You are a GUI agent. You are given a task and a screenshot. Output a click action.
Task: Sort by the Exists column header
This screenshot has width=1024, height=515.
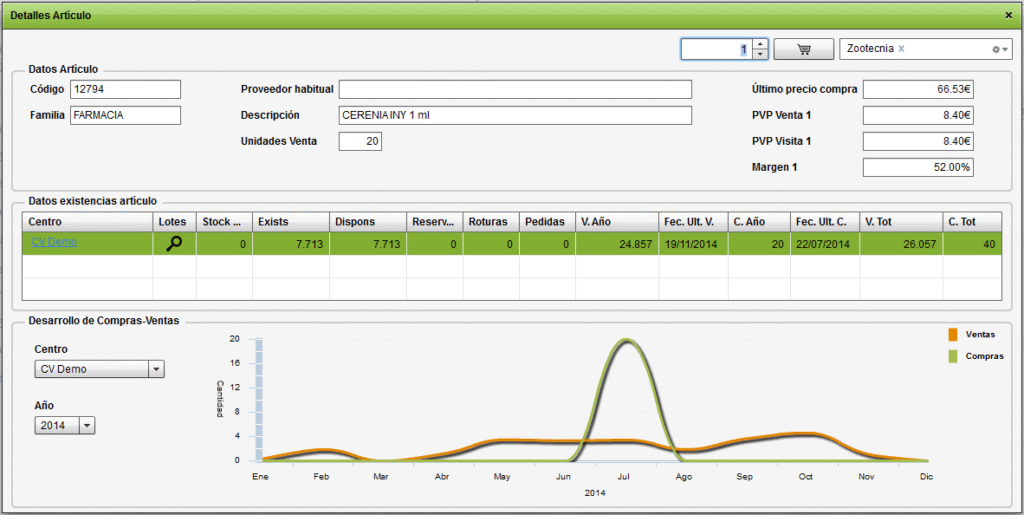click(290, 221)
